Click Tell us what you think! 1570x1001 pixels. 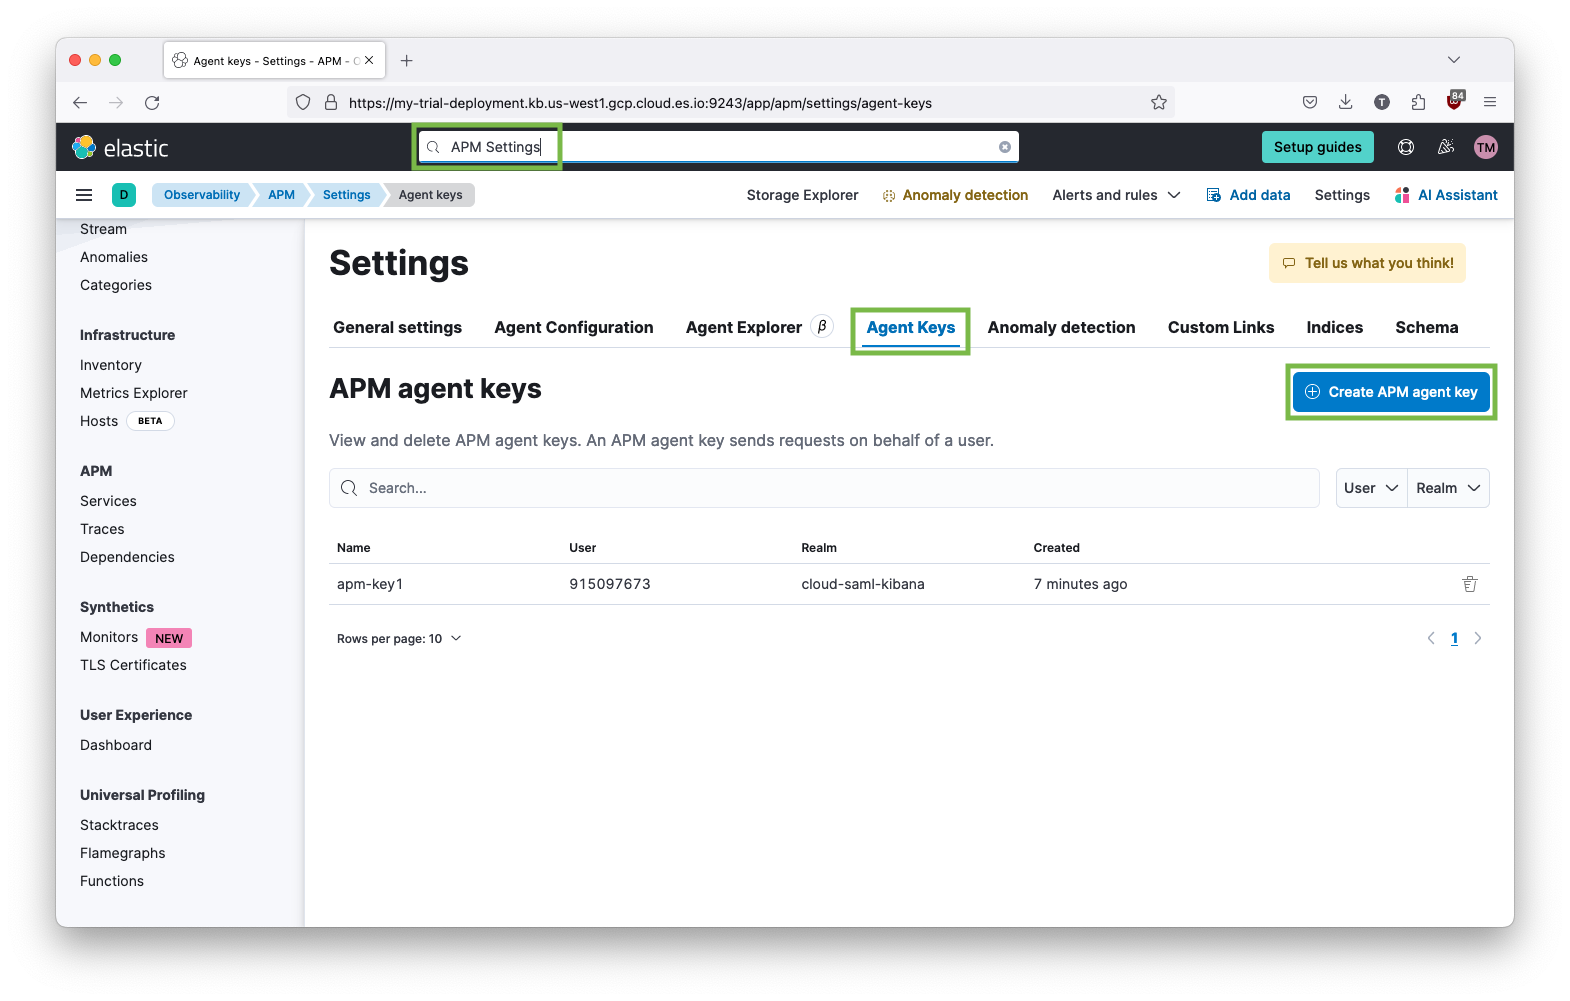point(1367,263)
